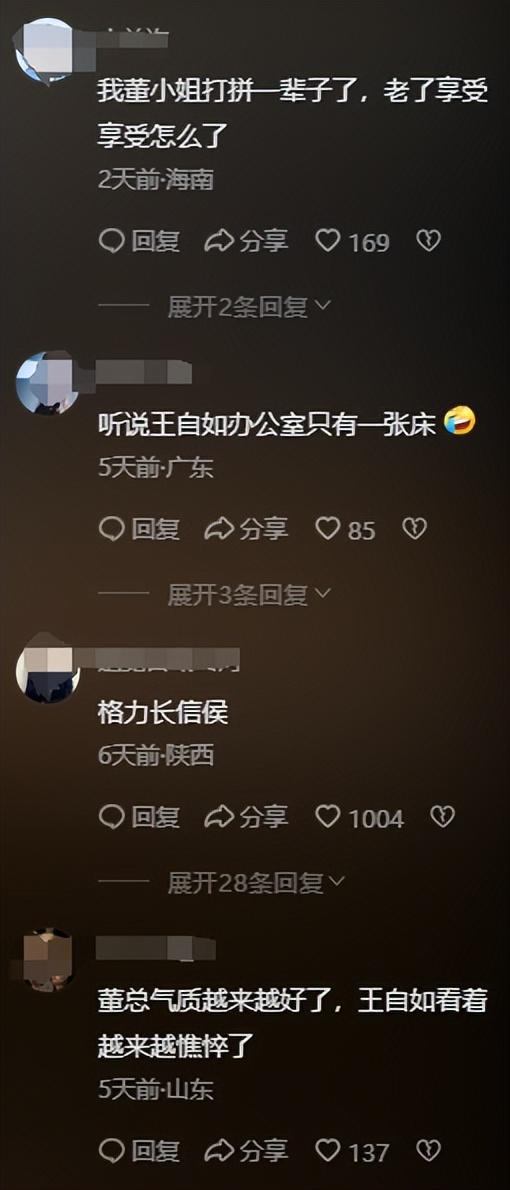The height and width of the screenshot is (1190, 510).
Task: Expand 展开2条回复 replies
Action: click(x=249, y=307)
